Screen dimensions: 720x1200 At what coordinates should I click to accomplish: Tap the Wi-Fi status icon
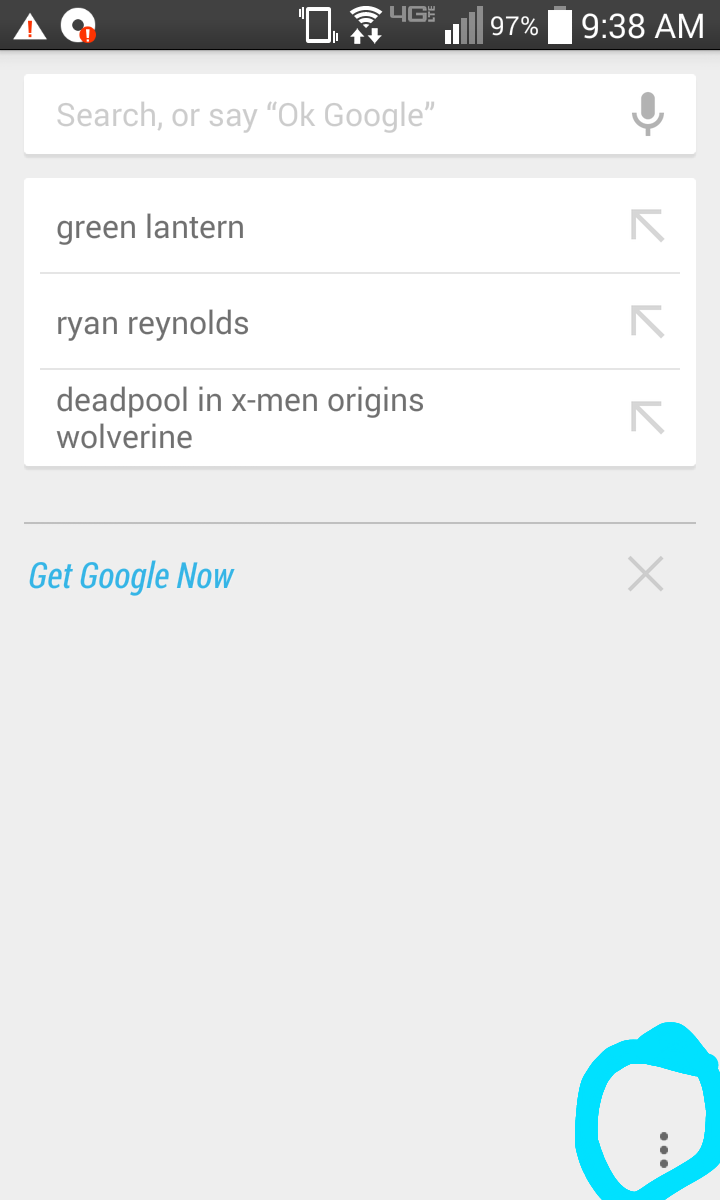point(367,25)
